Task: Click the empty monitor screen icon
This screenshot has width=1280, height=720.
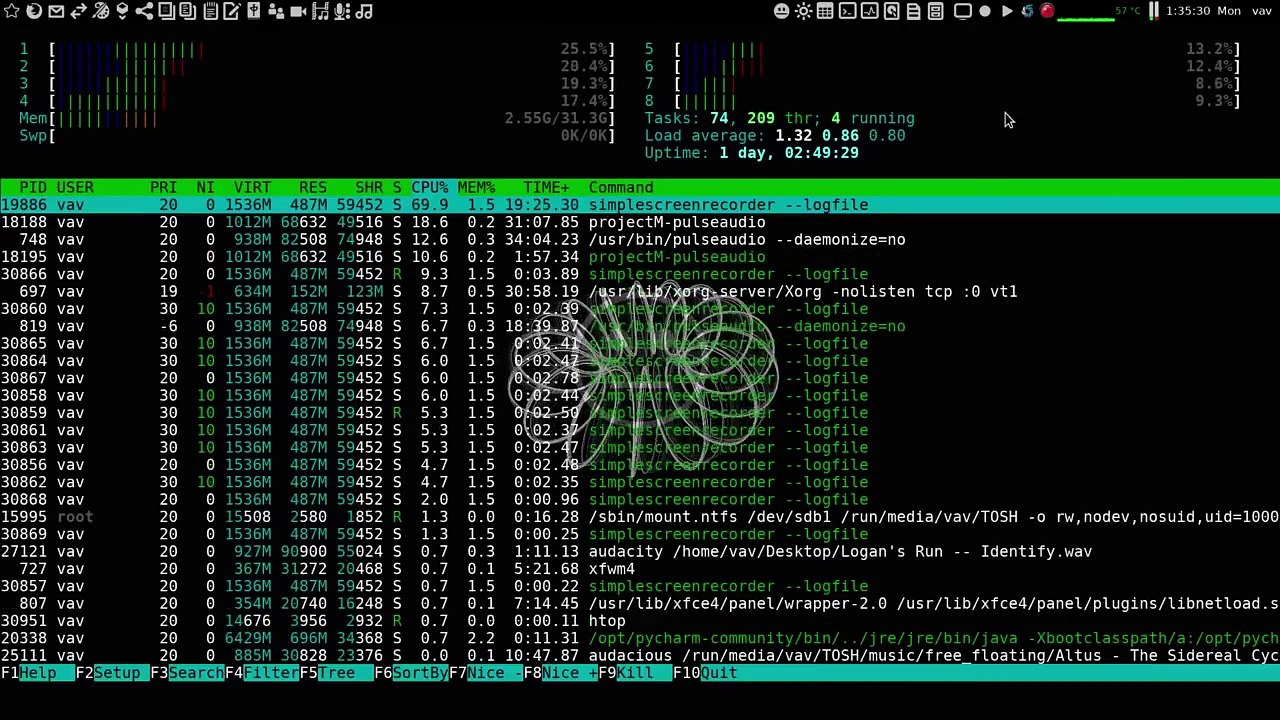Action: pyautogui.click(x=962, y=11)
